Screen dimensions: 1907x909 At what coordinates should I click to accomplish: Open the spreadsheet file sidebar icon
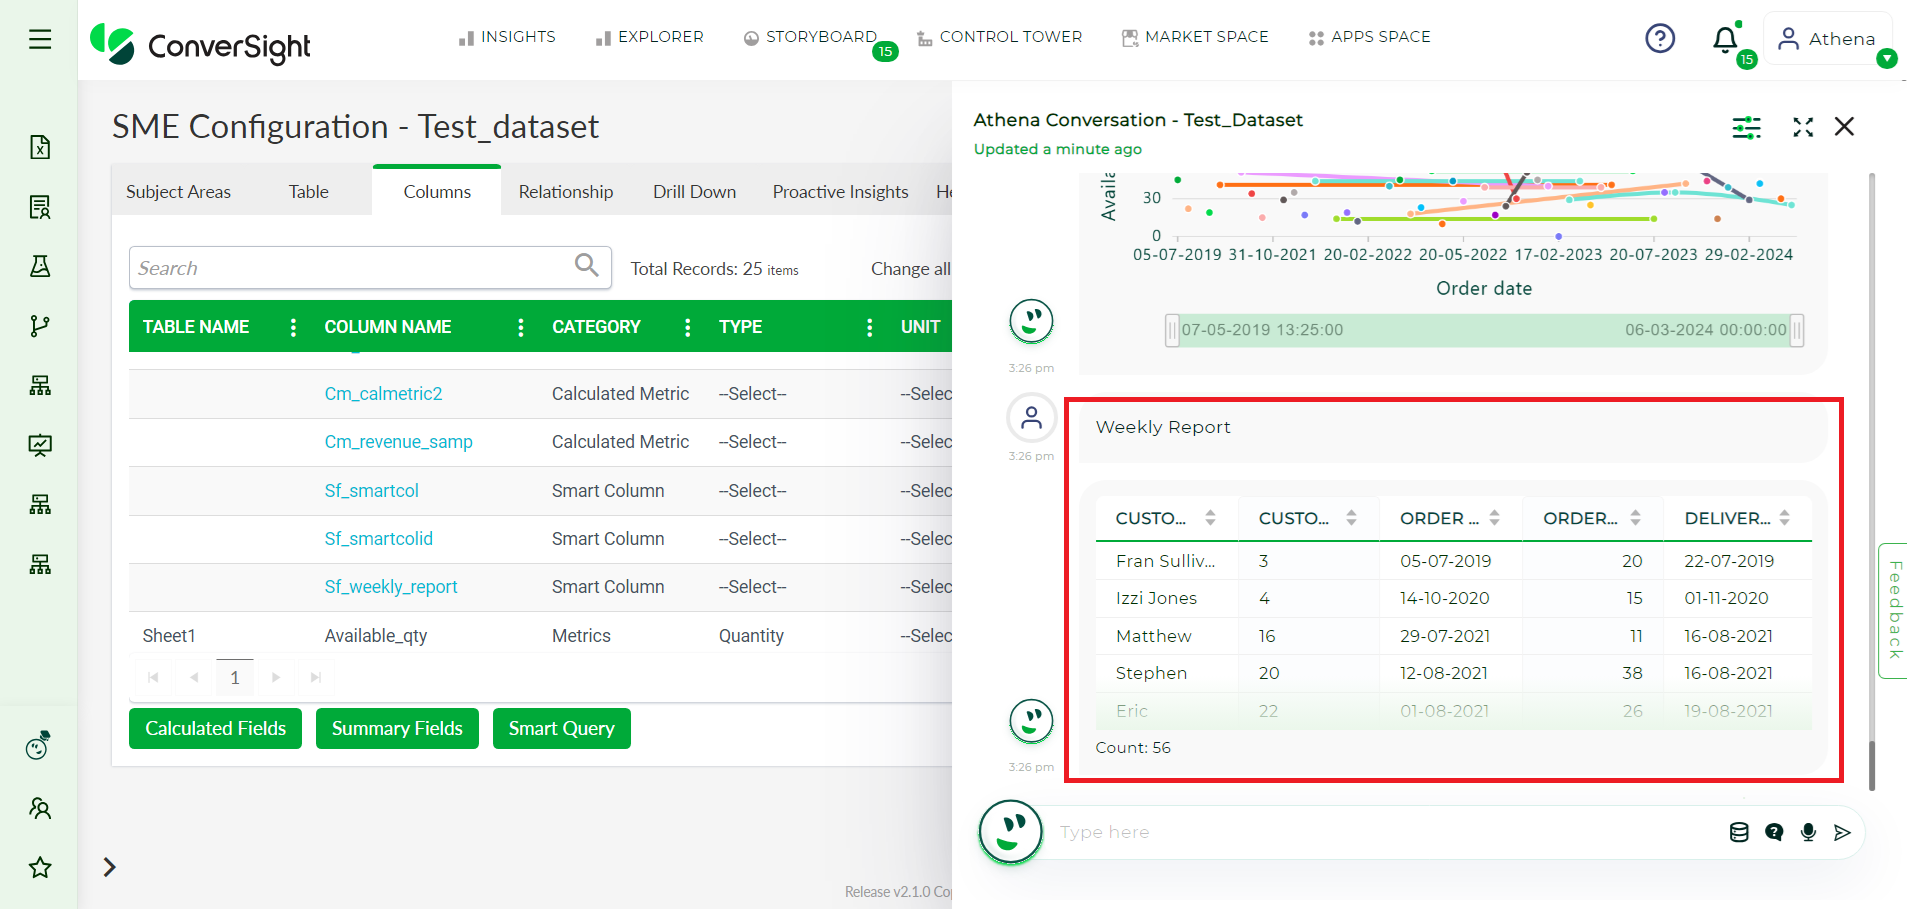click(x=40, y=147)
